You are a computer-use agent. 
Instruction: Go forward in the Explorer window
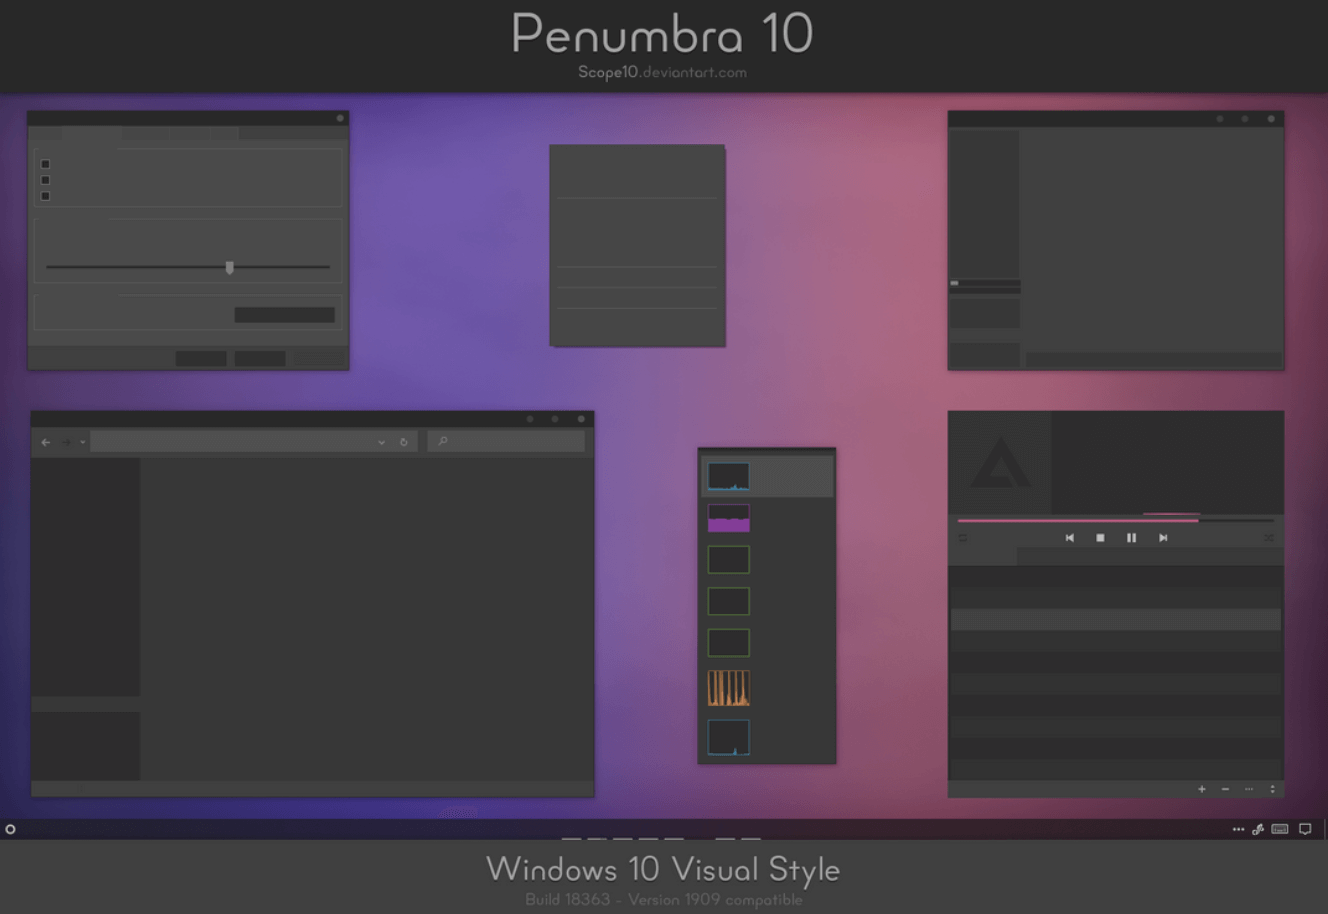[66, 442]
